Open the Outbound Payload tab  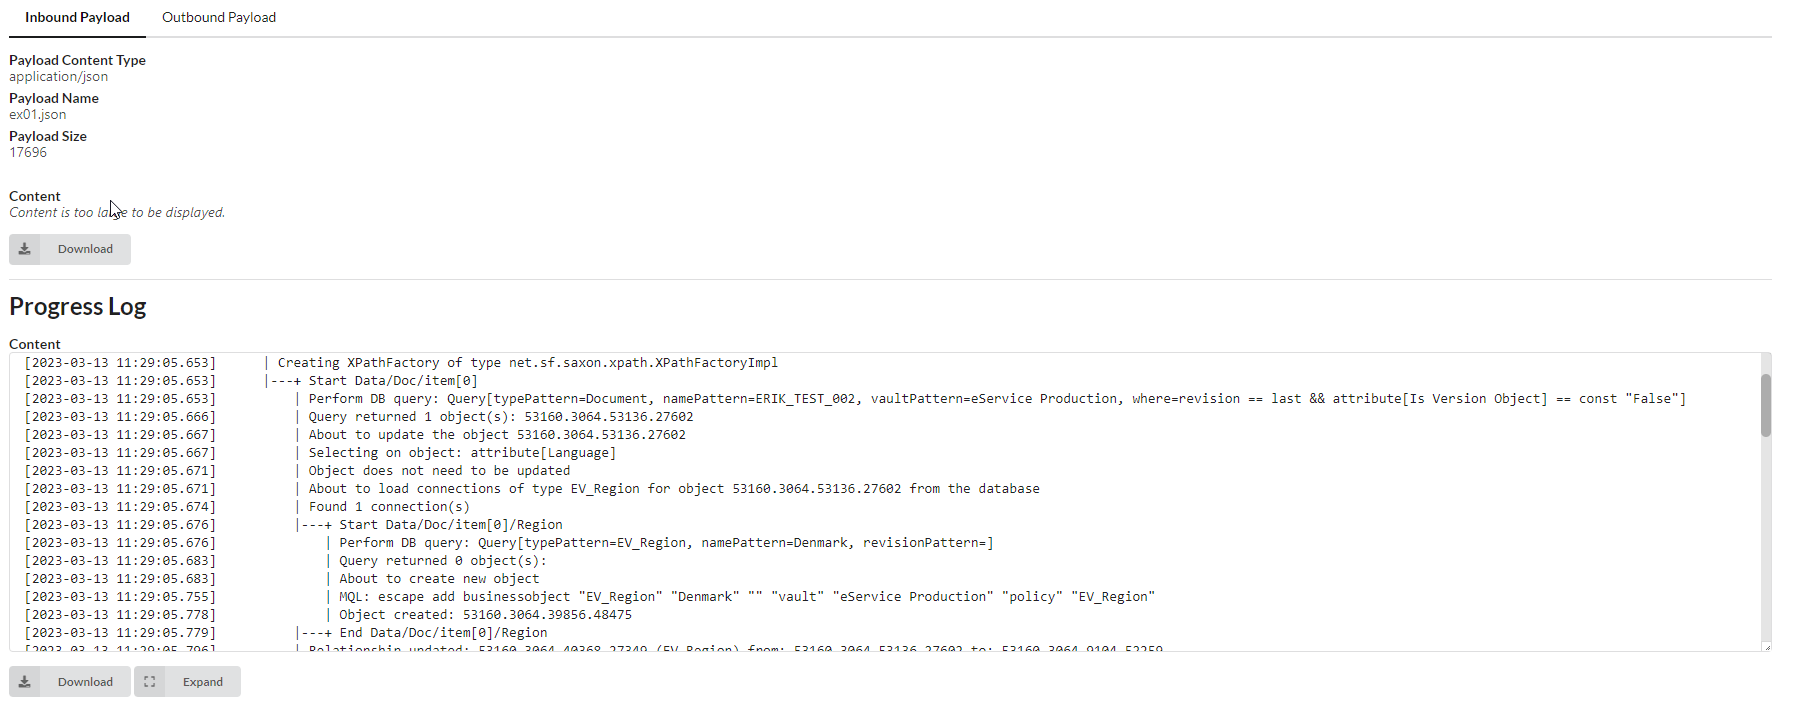tap(219, 17)
